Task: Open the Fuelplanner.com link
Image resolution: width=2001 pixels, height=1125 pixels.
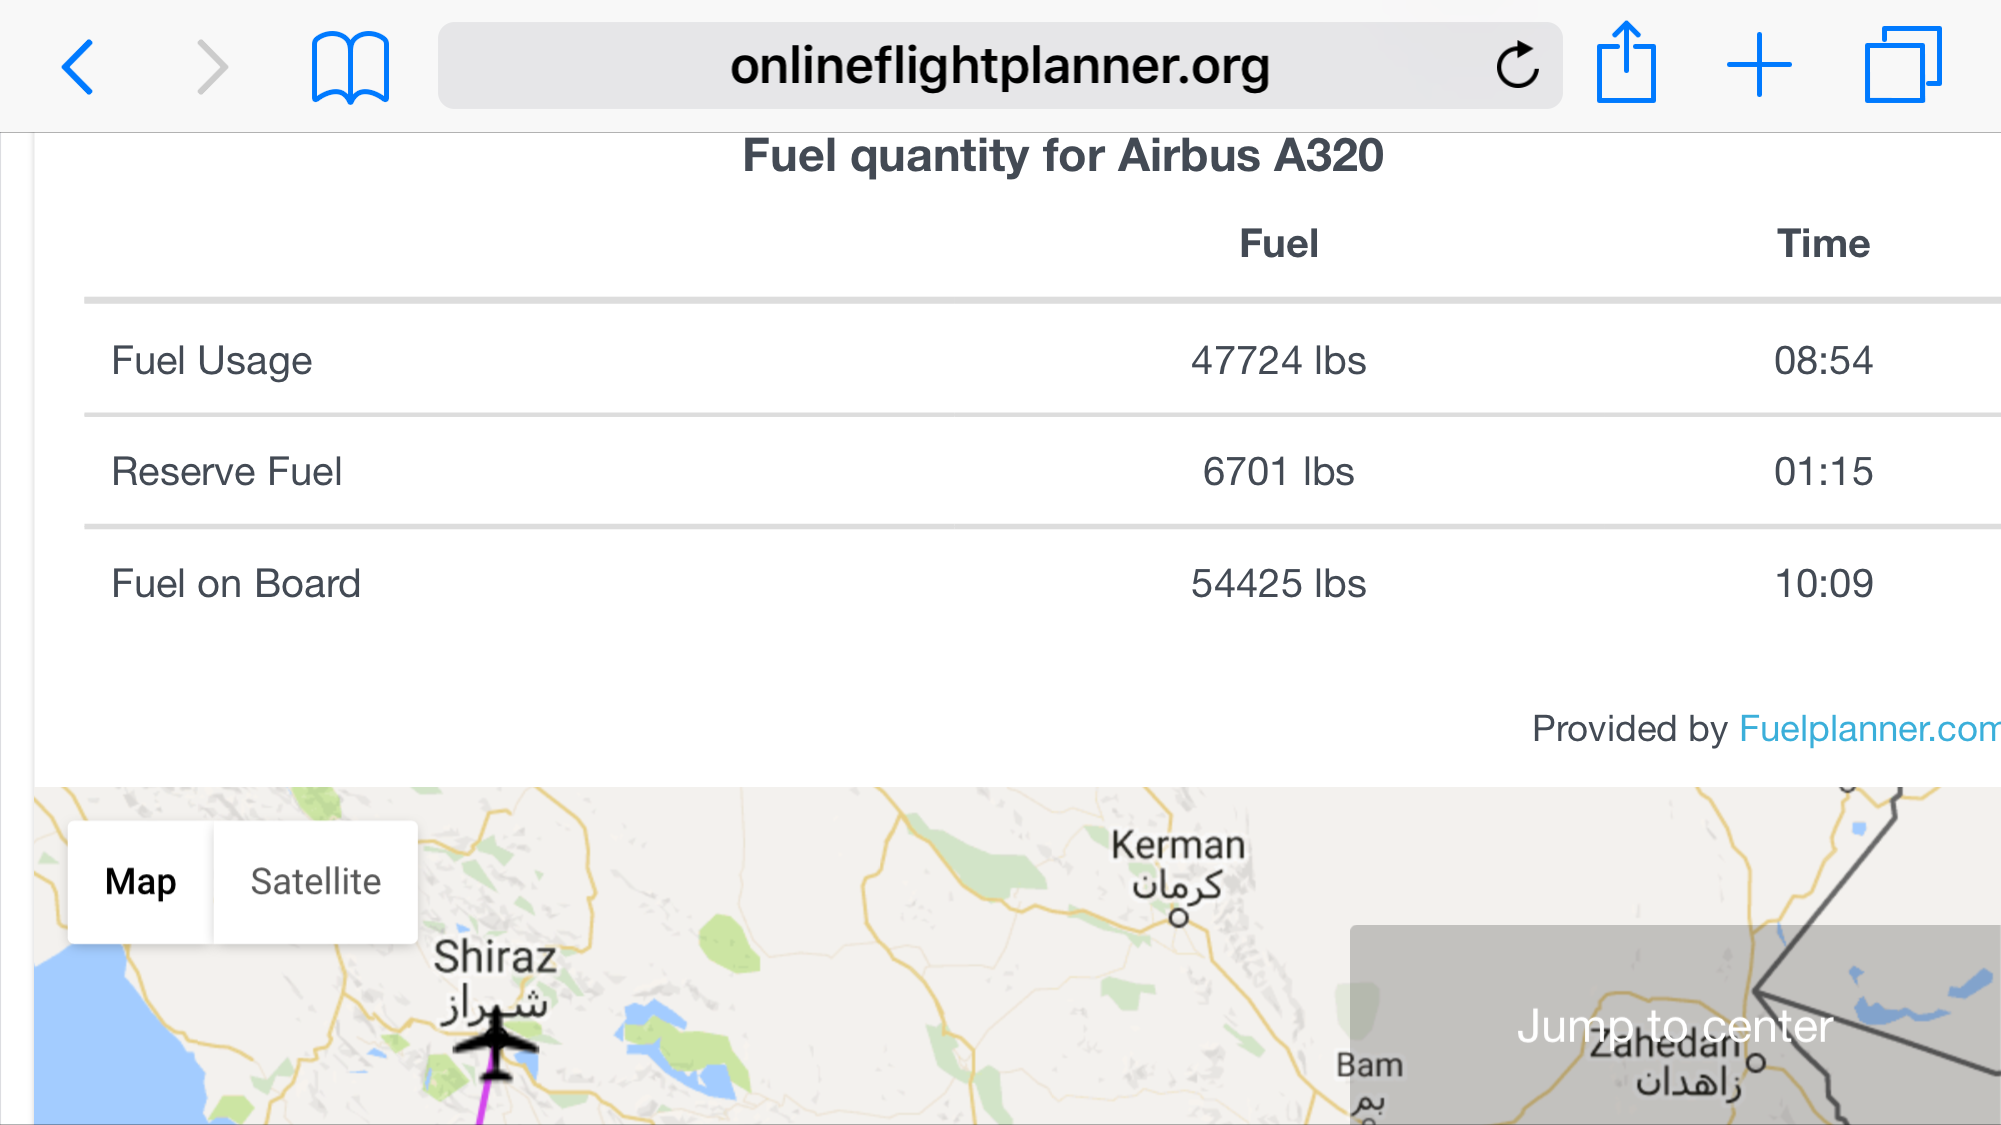Action: 1868,729
